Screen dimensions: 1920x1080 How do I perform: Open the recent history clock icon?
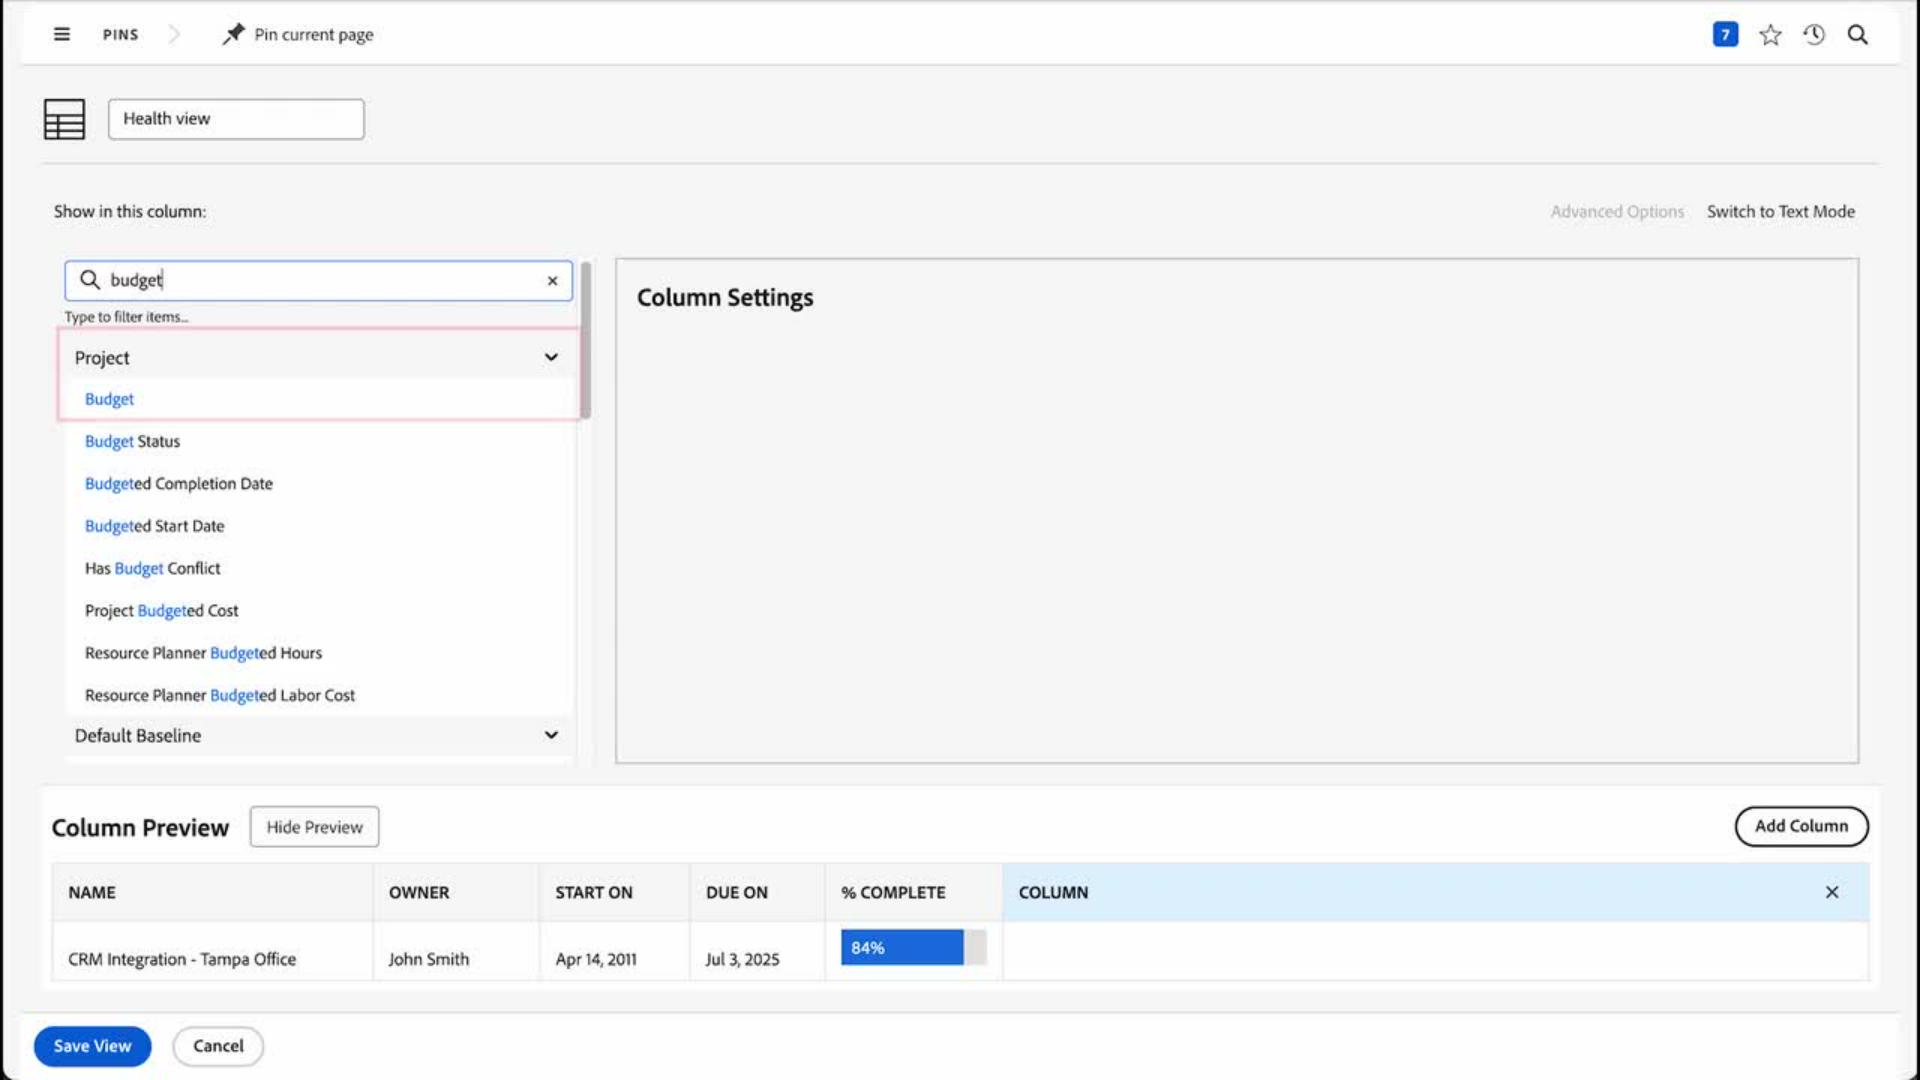click(1814, 35)
